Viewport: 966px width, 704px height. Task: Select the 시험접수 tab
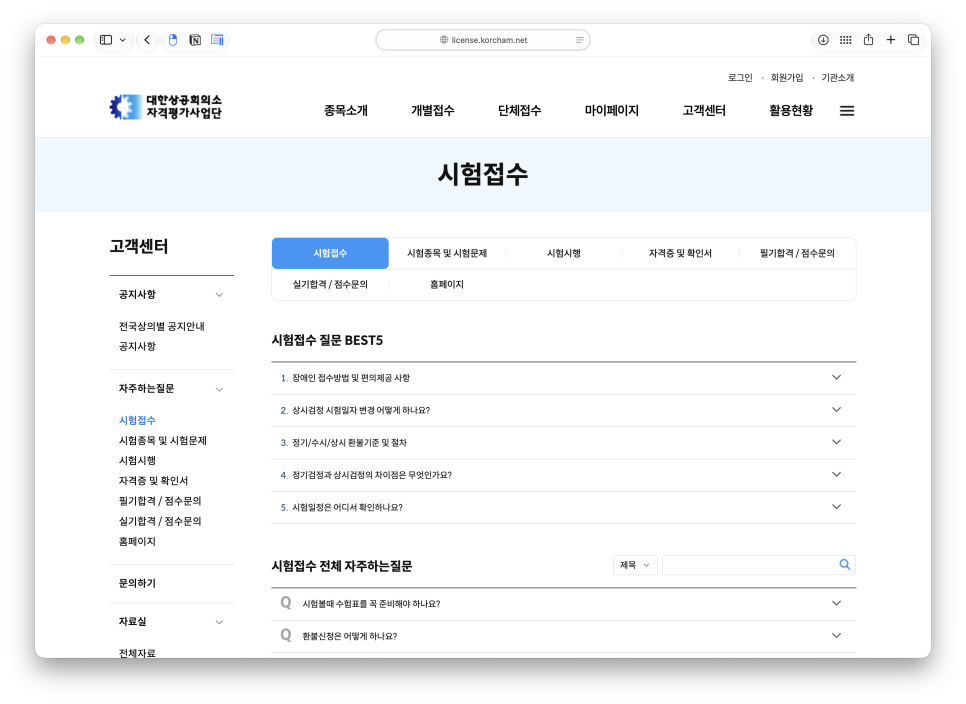tap(330, 253)
